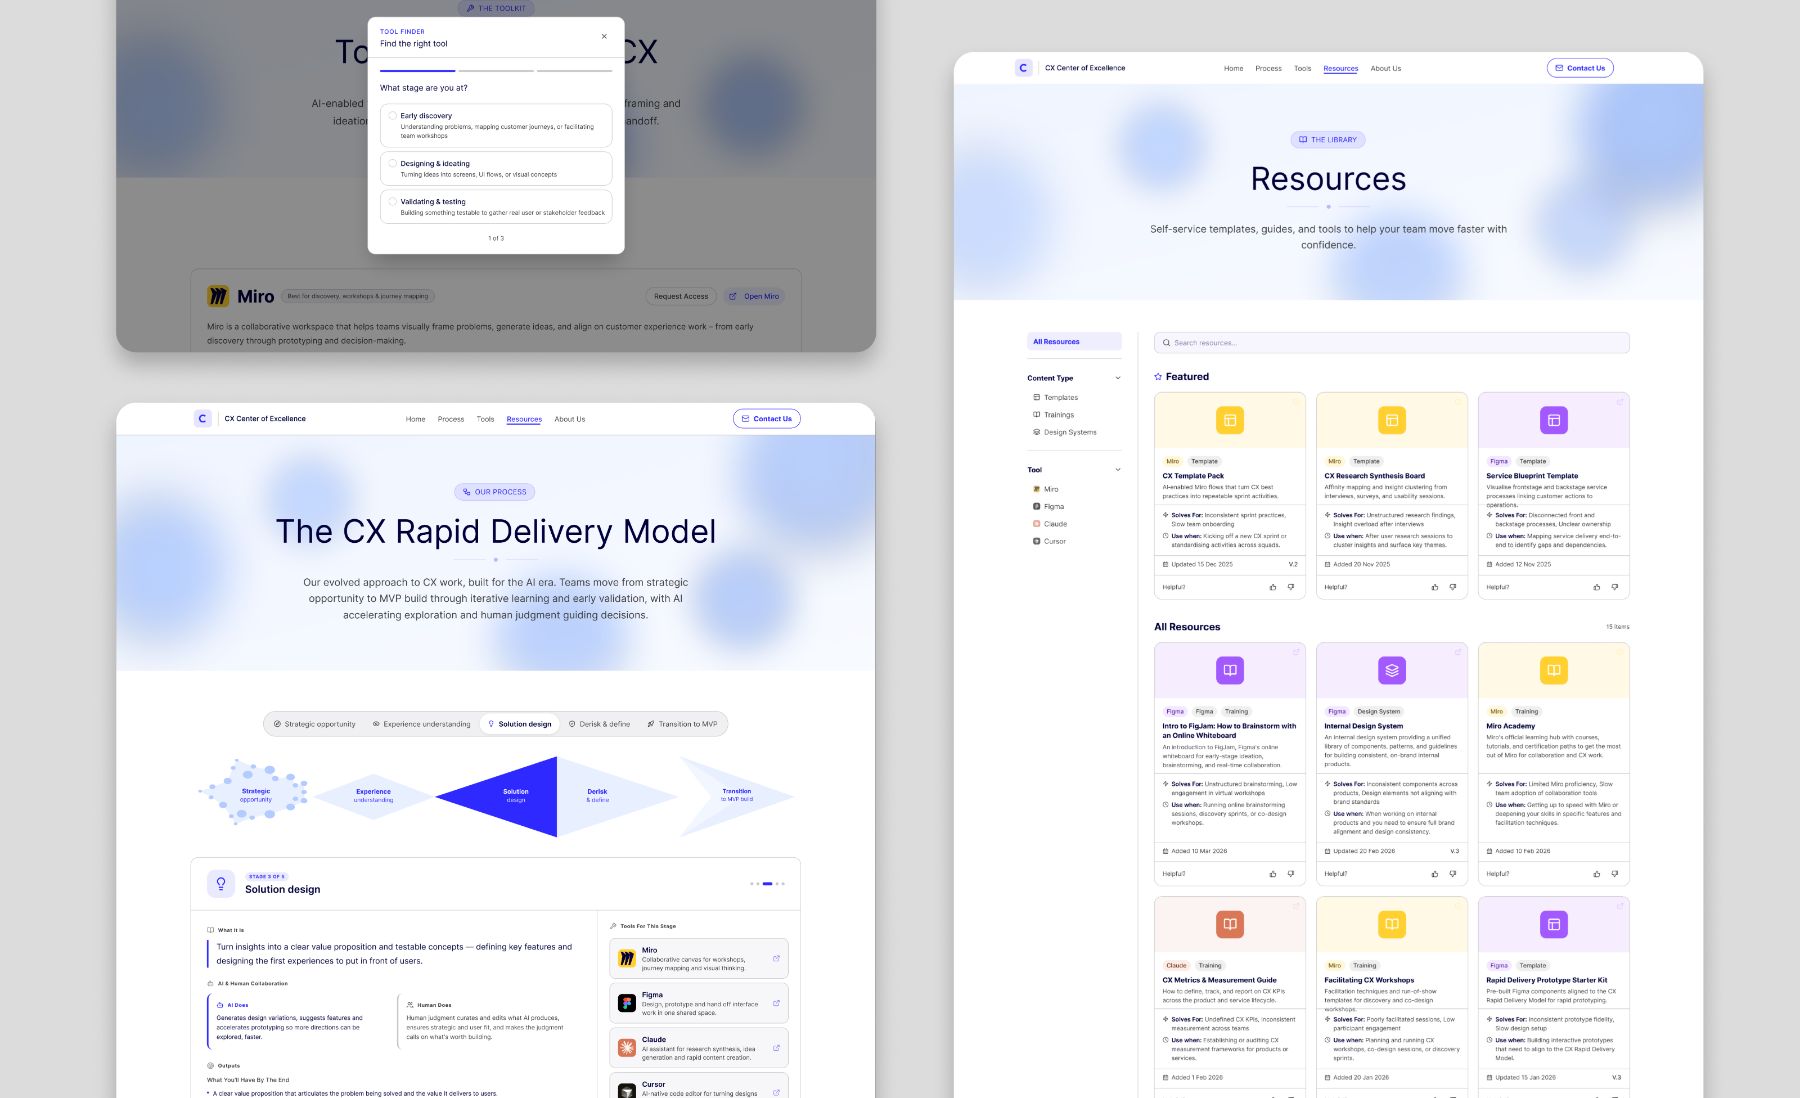Thumbs up the Intro to FigJam card
This screenshot has height=1098, width=1800.
[1273, 874]
